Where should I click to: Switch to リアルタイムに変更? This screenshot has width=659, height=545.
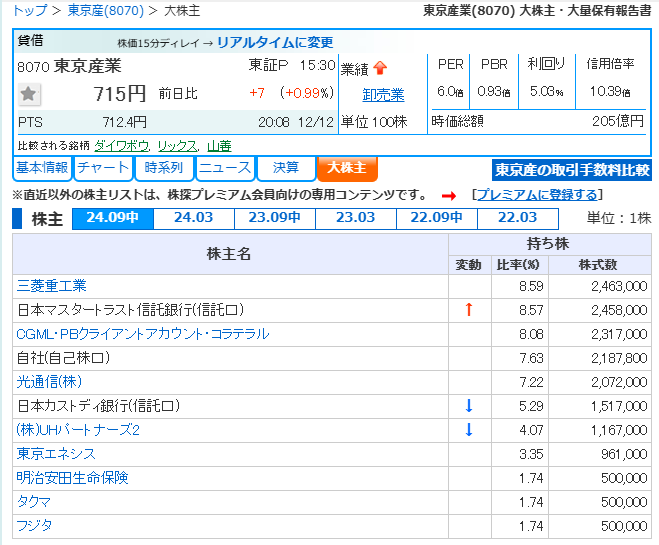(x=275, y=42)
